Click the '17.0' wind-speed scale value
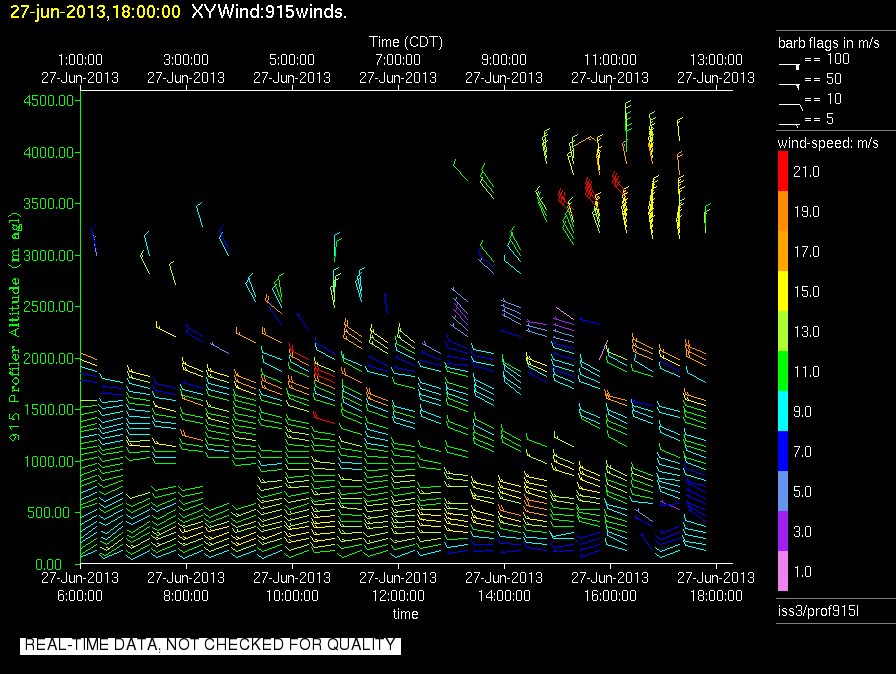Image resolution: width=896 pixels, height=674 pixels. (x=806, y=251)
